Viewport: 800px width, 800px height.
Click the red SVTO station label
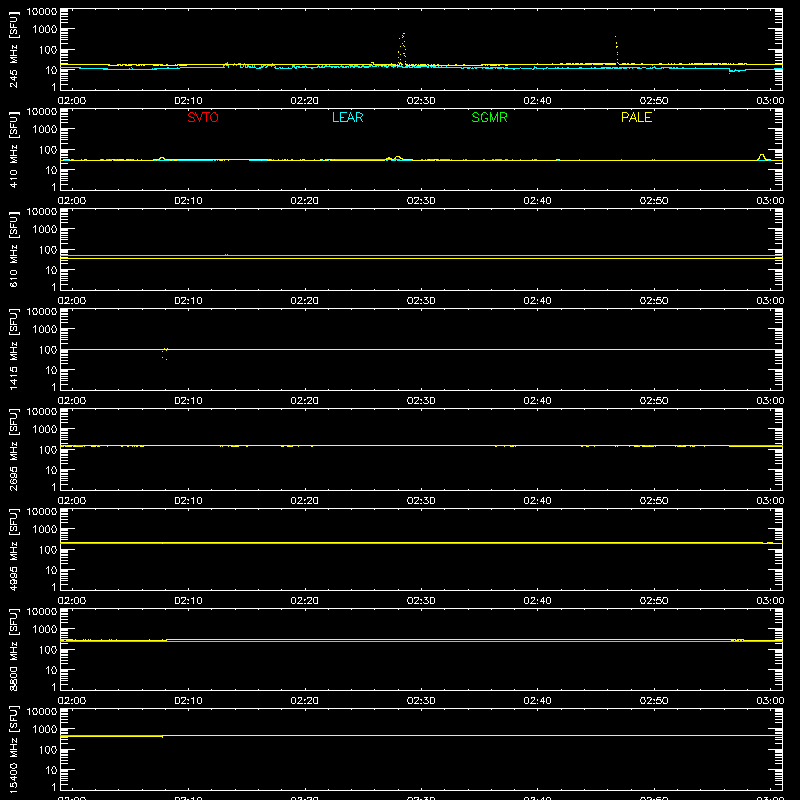(203, 117)
